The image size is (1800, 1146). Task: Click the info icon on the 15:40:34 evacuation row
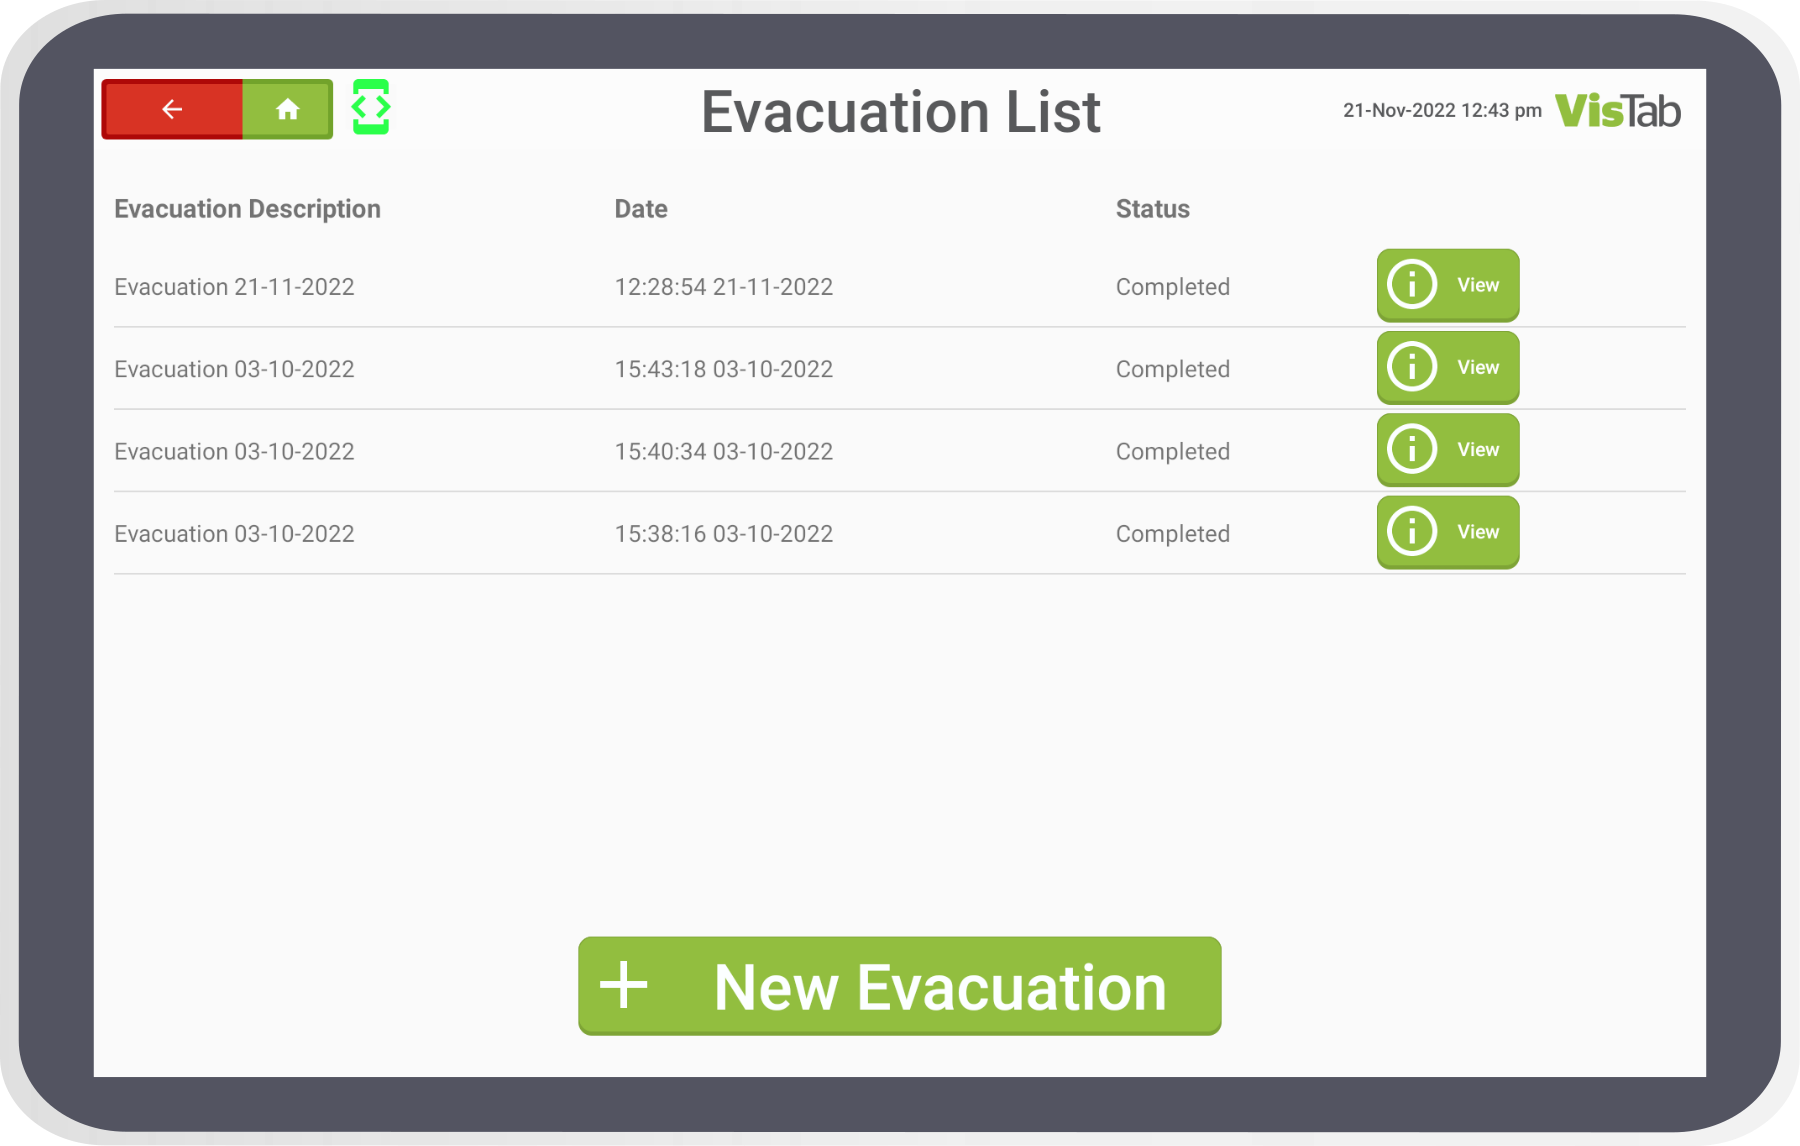(1411, 450)
